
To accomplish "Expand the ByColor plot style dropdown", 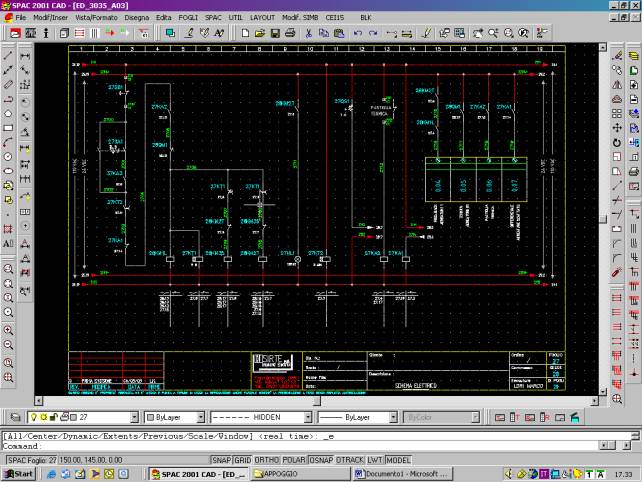I will 475,417.
